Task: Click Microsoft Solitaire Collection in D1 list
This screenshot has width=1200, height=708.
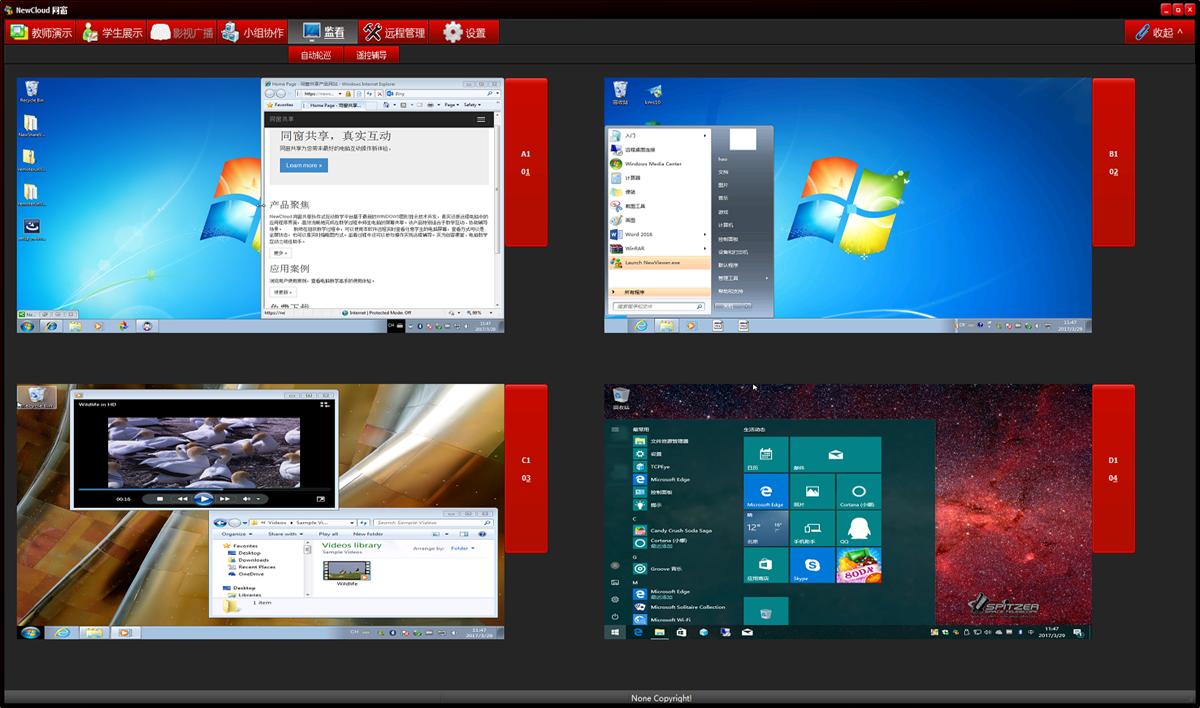Action: pos(680,607)
